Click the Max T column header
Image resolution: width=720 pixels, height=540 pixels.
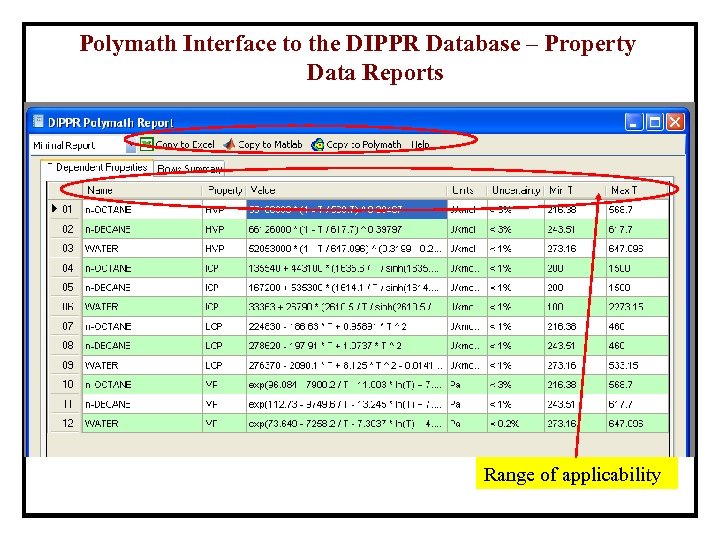(x=637, y=190)
